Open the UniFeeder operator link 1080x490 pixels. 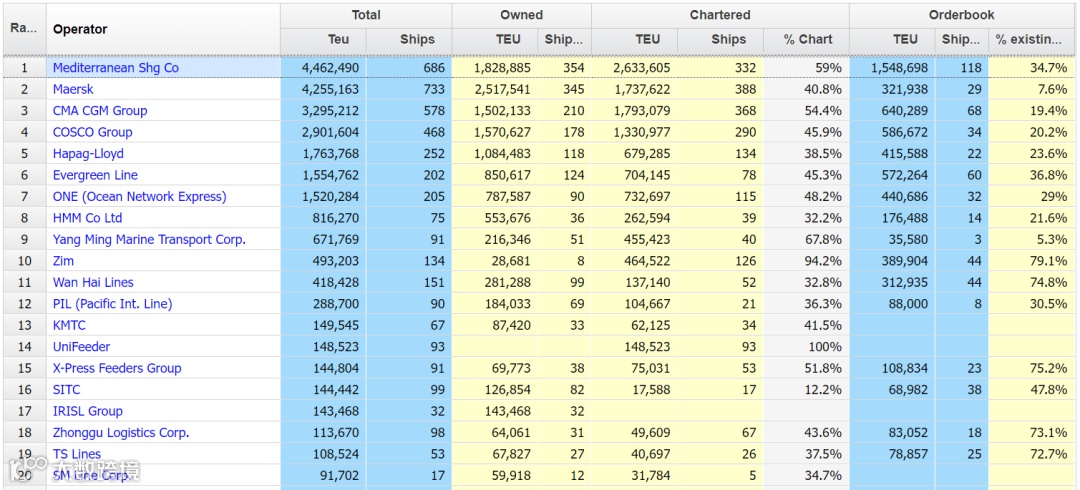click(x=81, y=346)
